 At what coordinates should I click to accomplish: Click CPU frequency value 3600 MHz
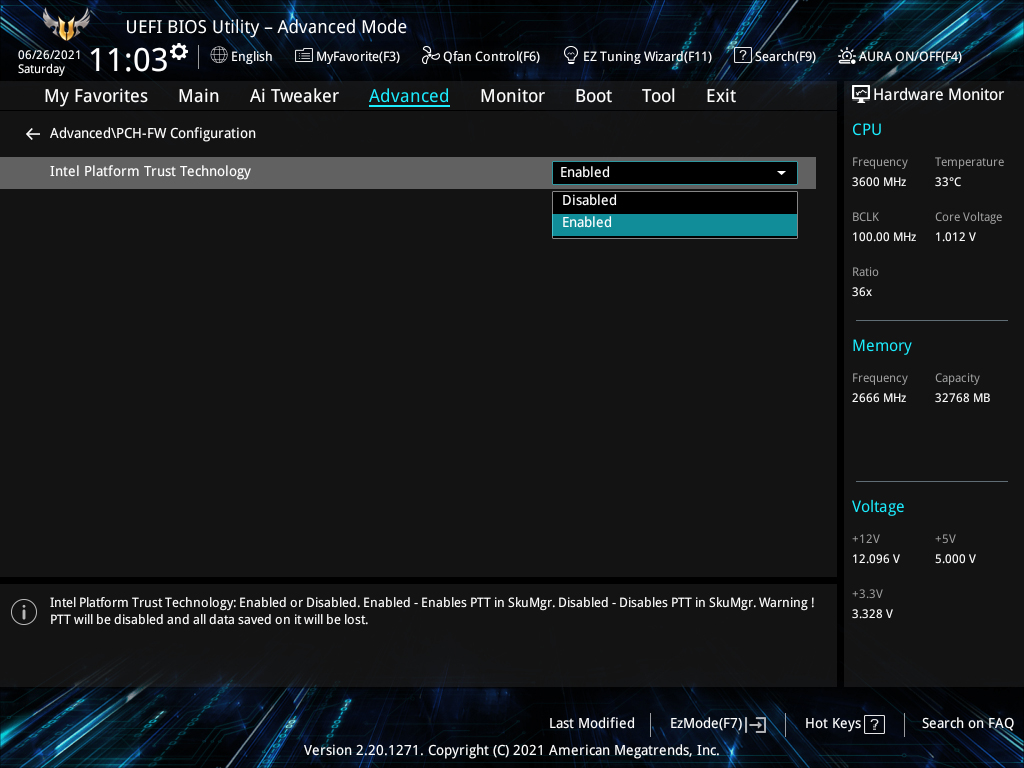(x=878, y=182)
